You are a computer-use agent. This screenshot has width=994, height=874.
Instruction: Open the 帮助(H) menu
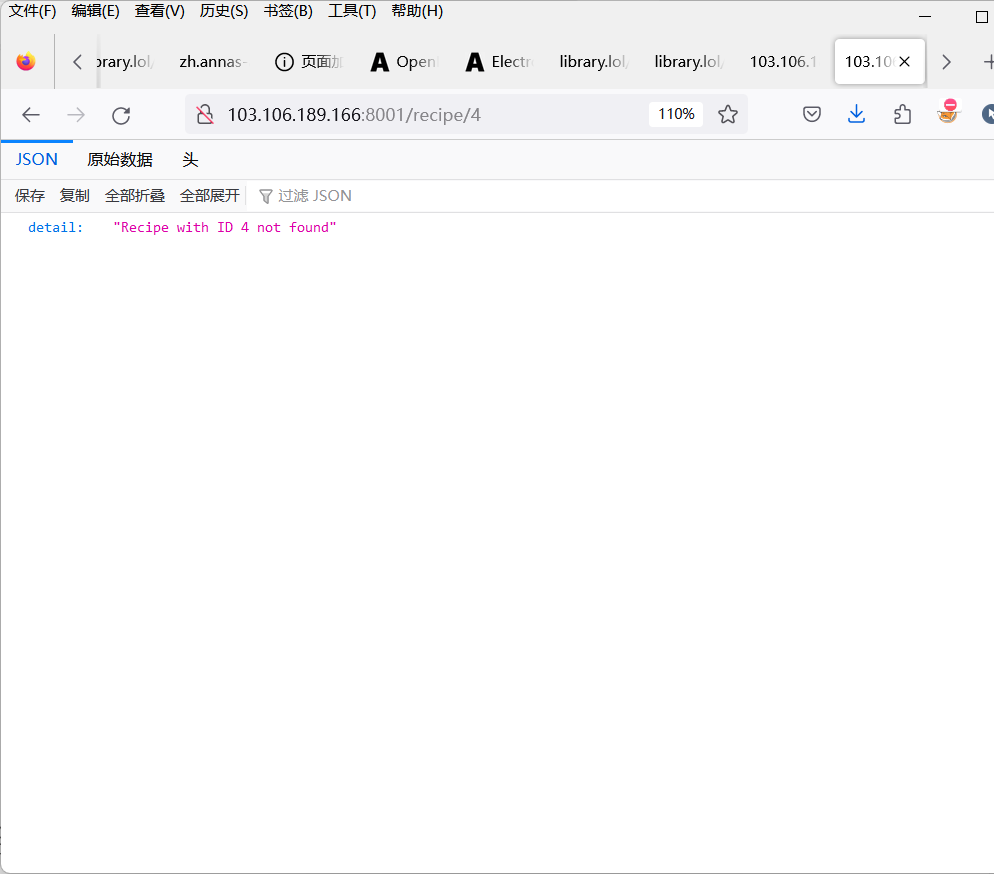(x=417, y=11)
